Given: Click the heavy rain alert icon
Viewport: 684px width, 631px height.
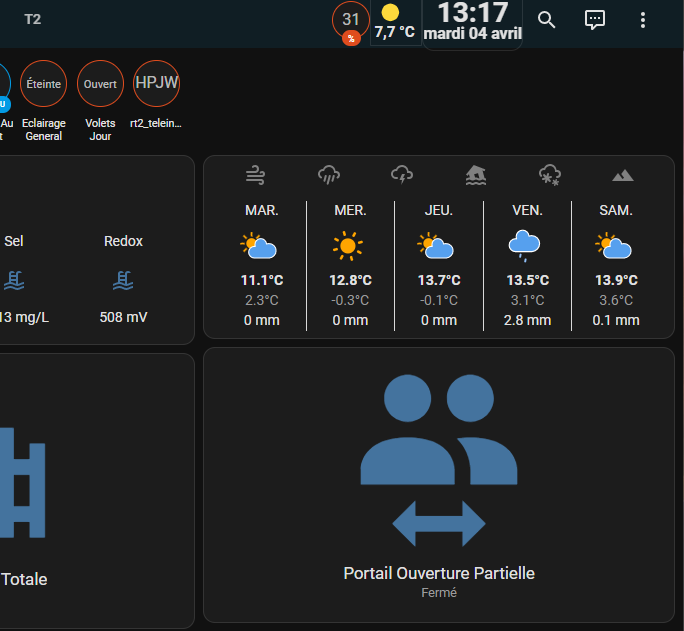Looking at the screenshot, I should (x=329, y=175).
